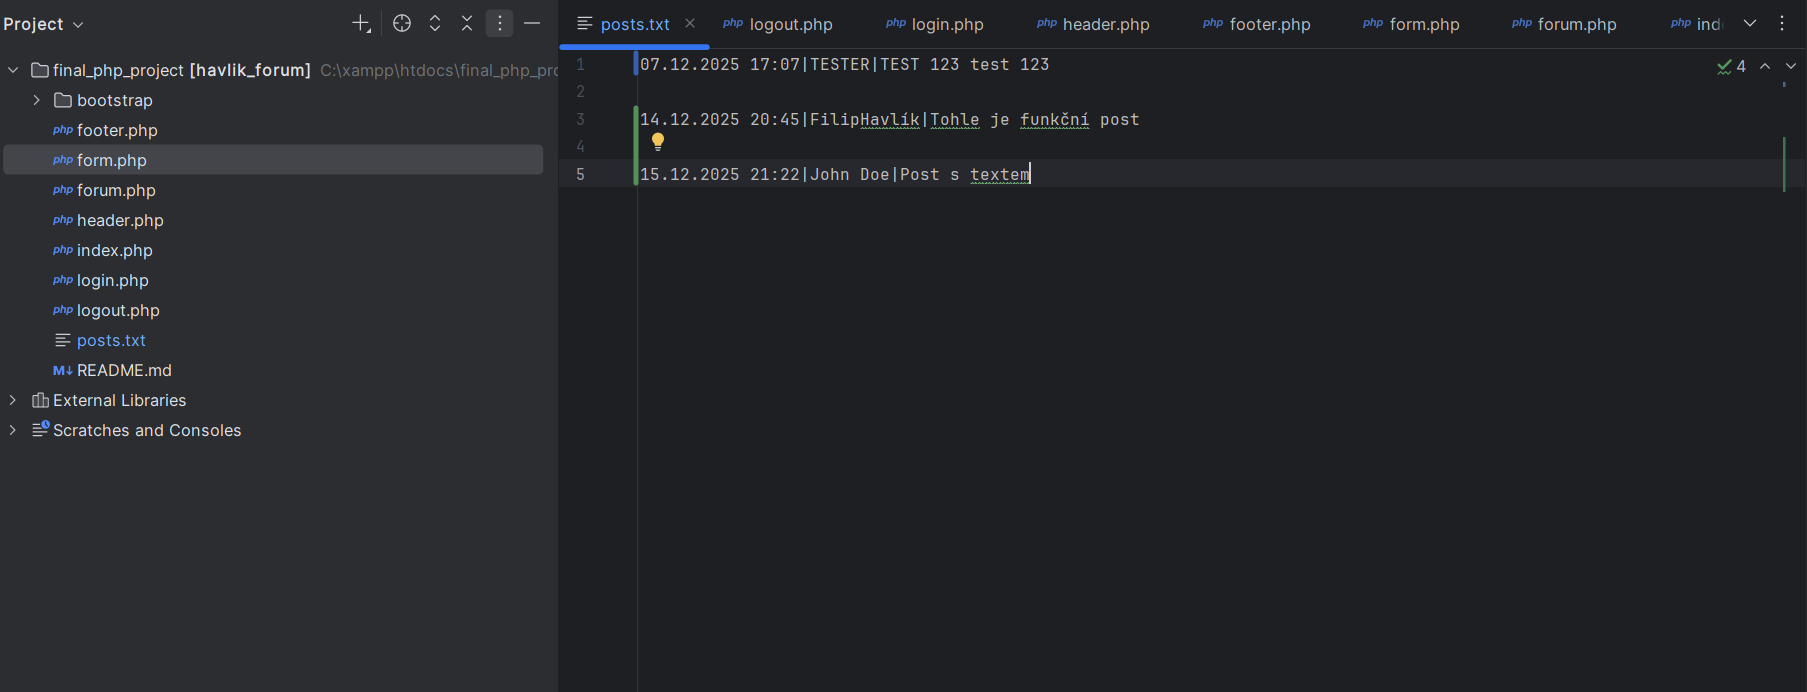Switch to footer.php editor tab
The height and width of the screenshot is (692, 1807).
[1257, 24]
